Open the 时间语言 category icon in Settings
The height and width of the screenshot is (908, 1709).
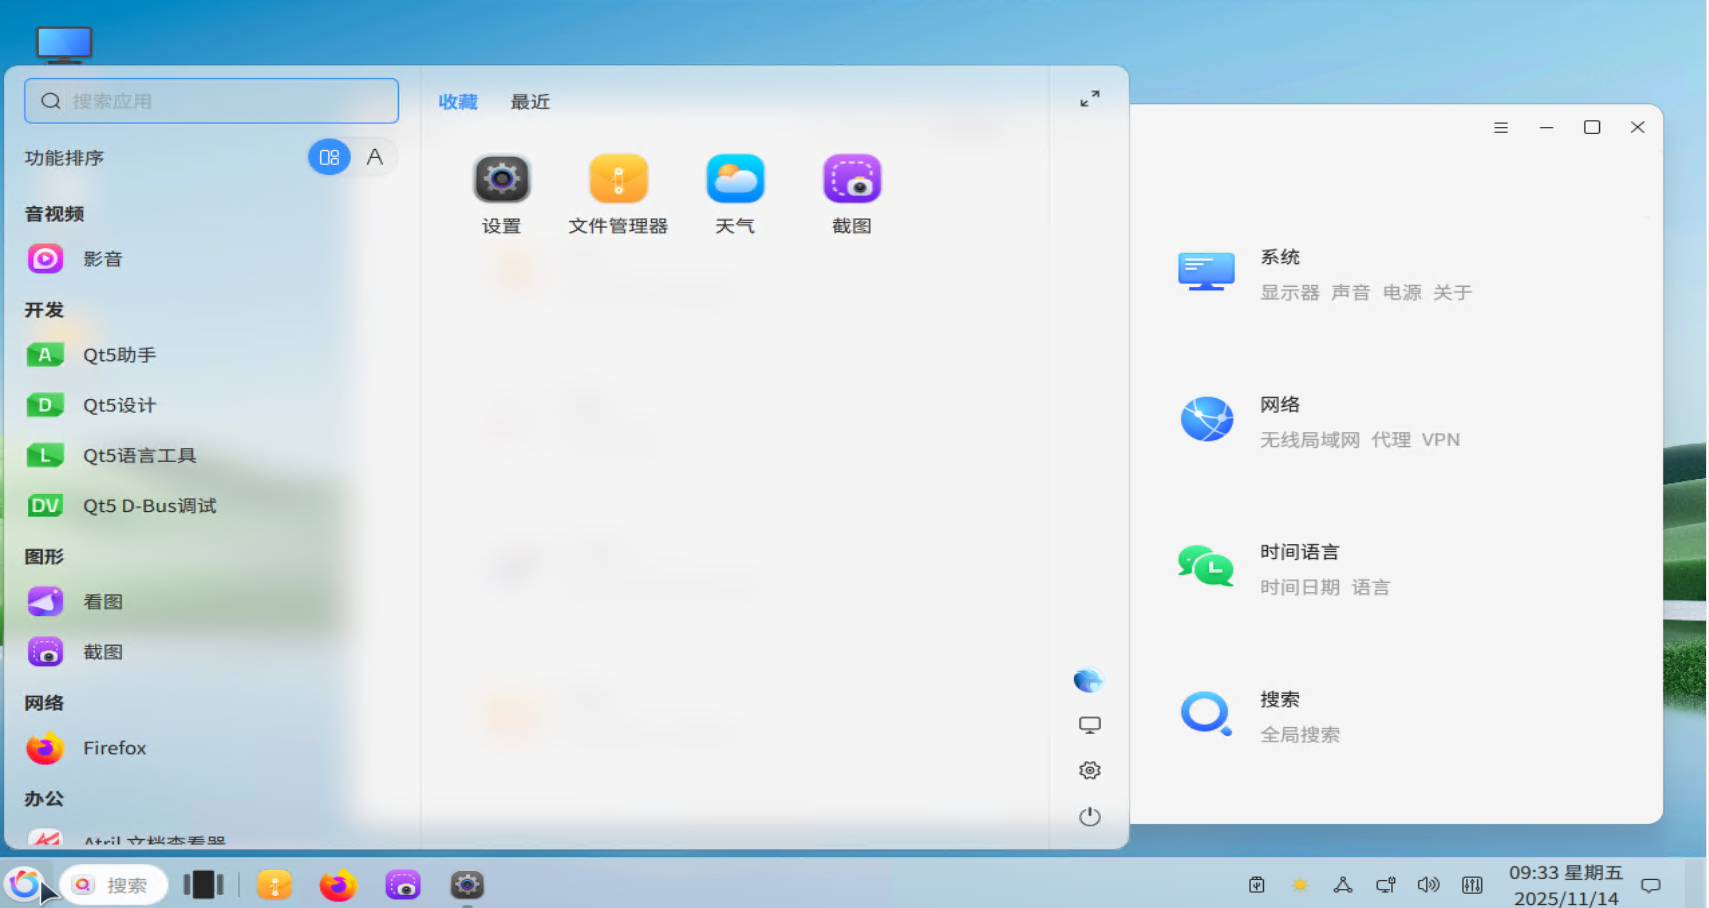1206,566
